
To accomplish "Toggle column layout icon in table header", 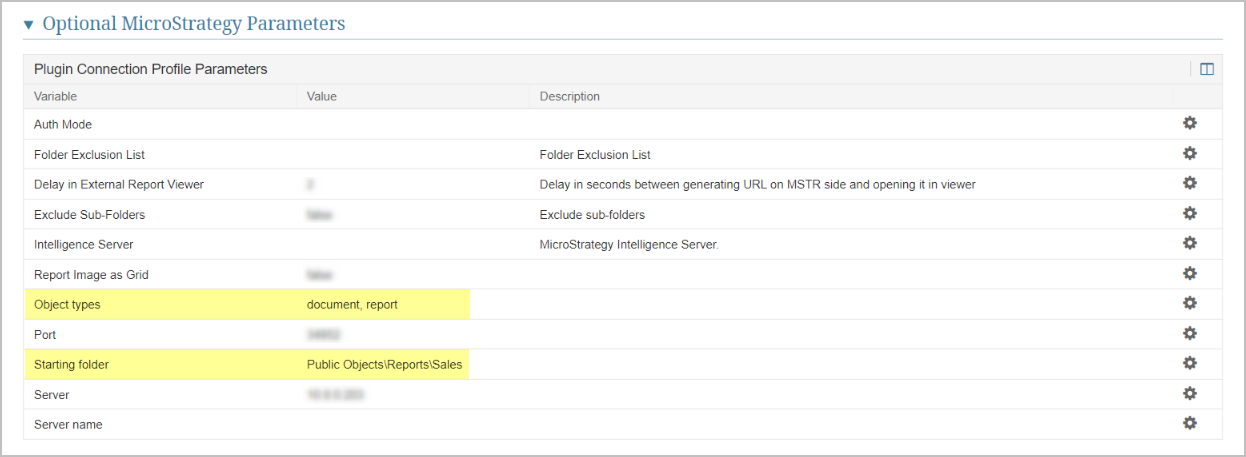I will [x=1207, y=69].
